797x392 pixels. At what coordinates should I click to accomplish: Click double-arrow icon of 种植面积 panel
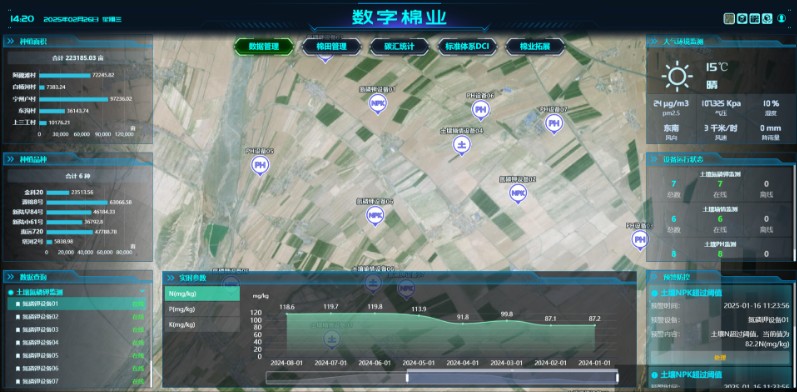coord(10,42)
